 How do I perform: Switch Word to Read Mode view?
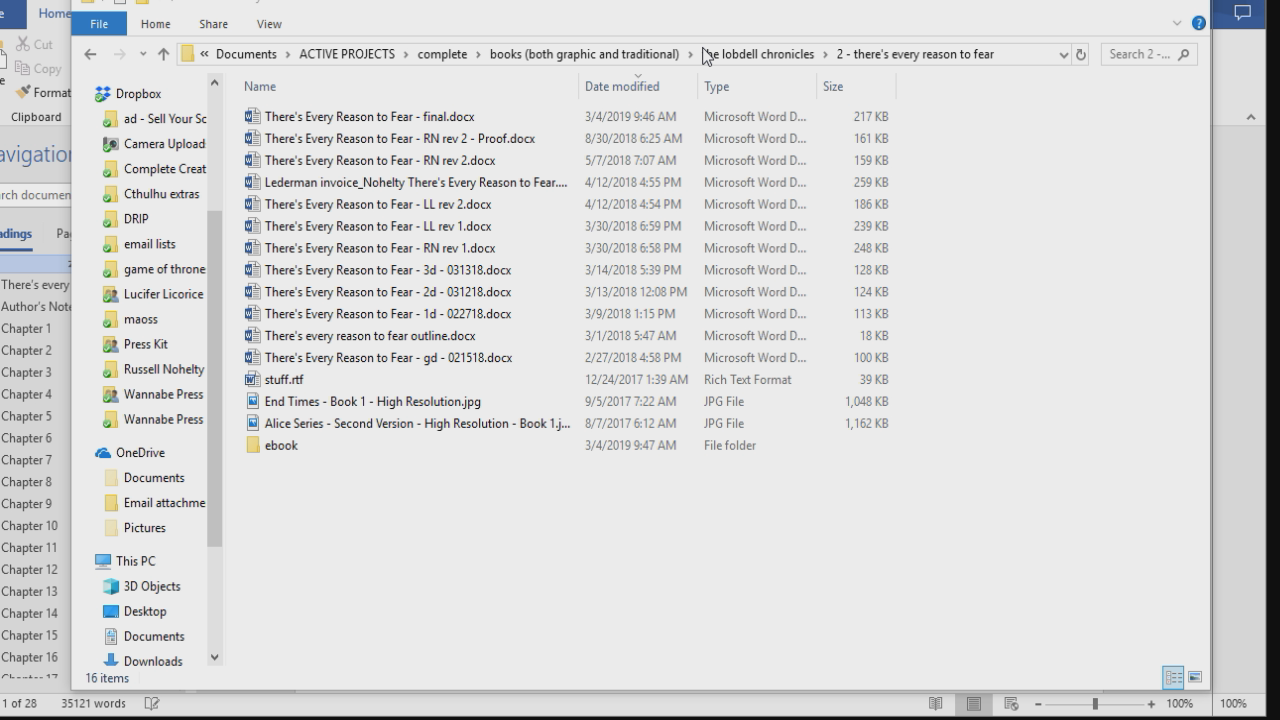pyautogui.click(x=935, y=704)
